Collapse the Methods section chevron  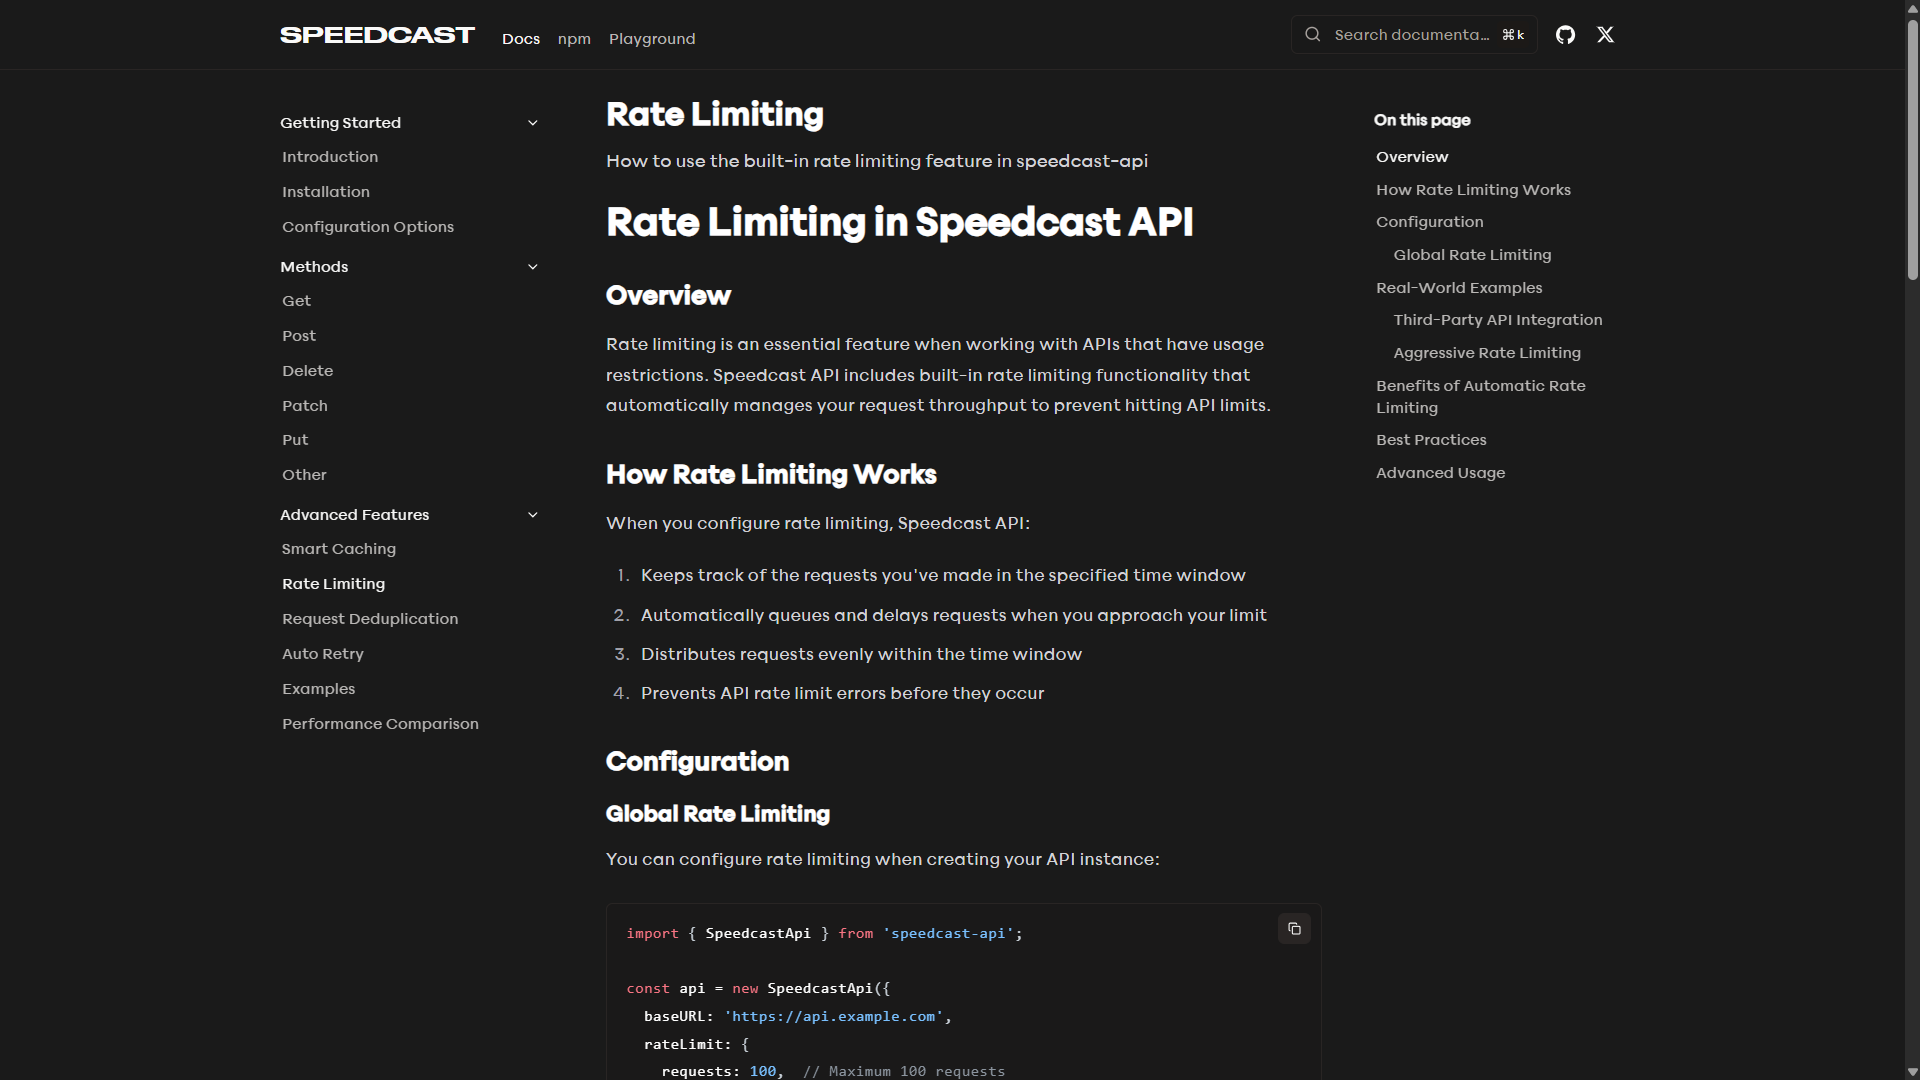point(532,267)
